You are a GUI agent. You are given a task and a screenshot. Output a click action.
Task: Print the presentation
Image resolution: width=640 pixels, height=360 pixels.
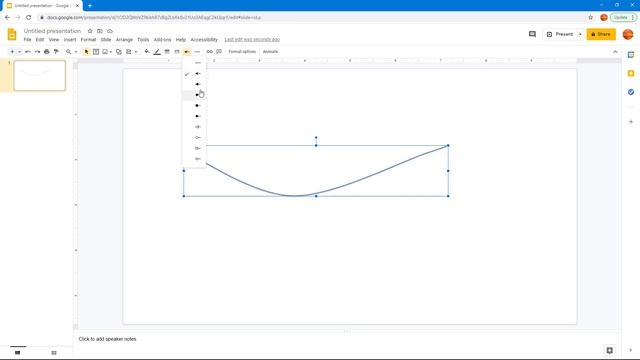47,52
